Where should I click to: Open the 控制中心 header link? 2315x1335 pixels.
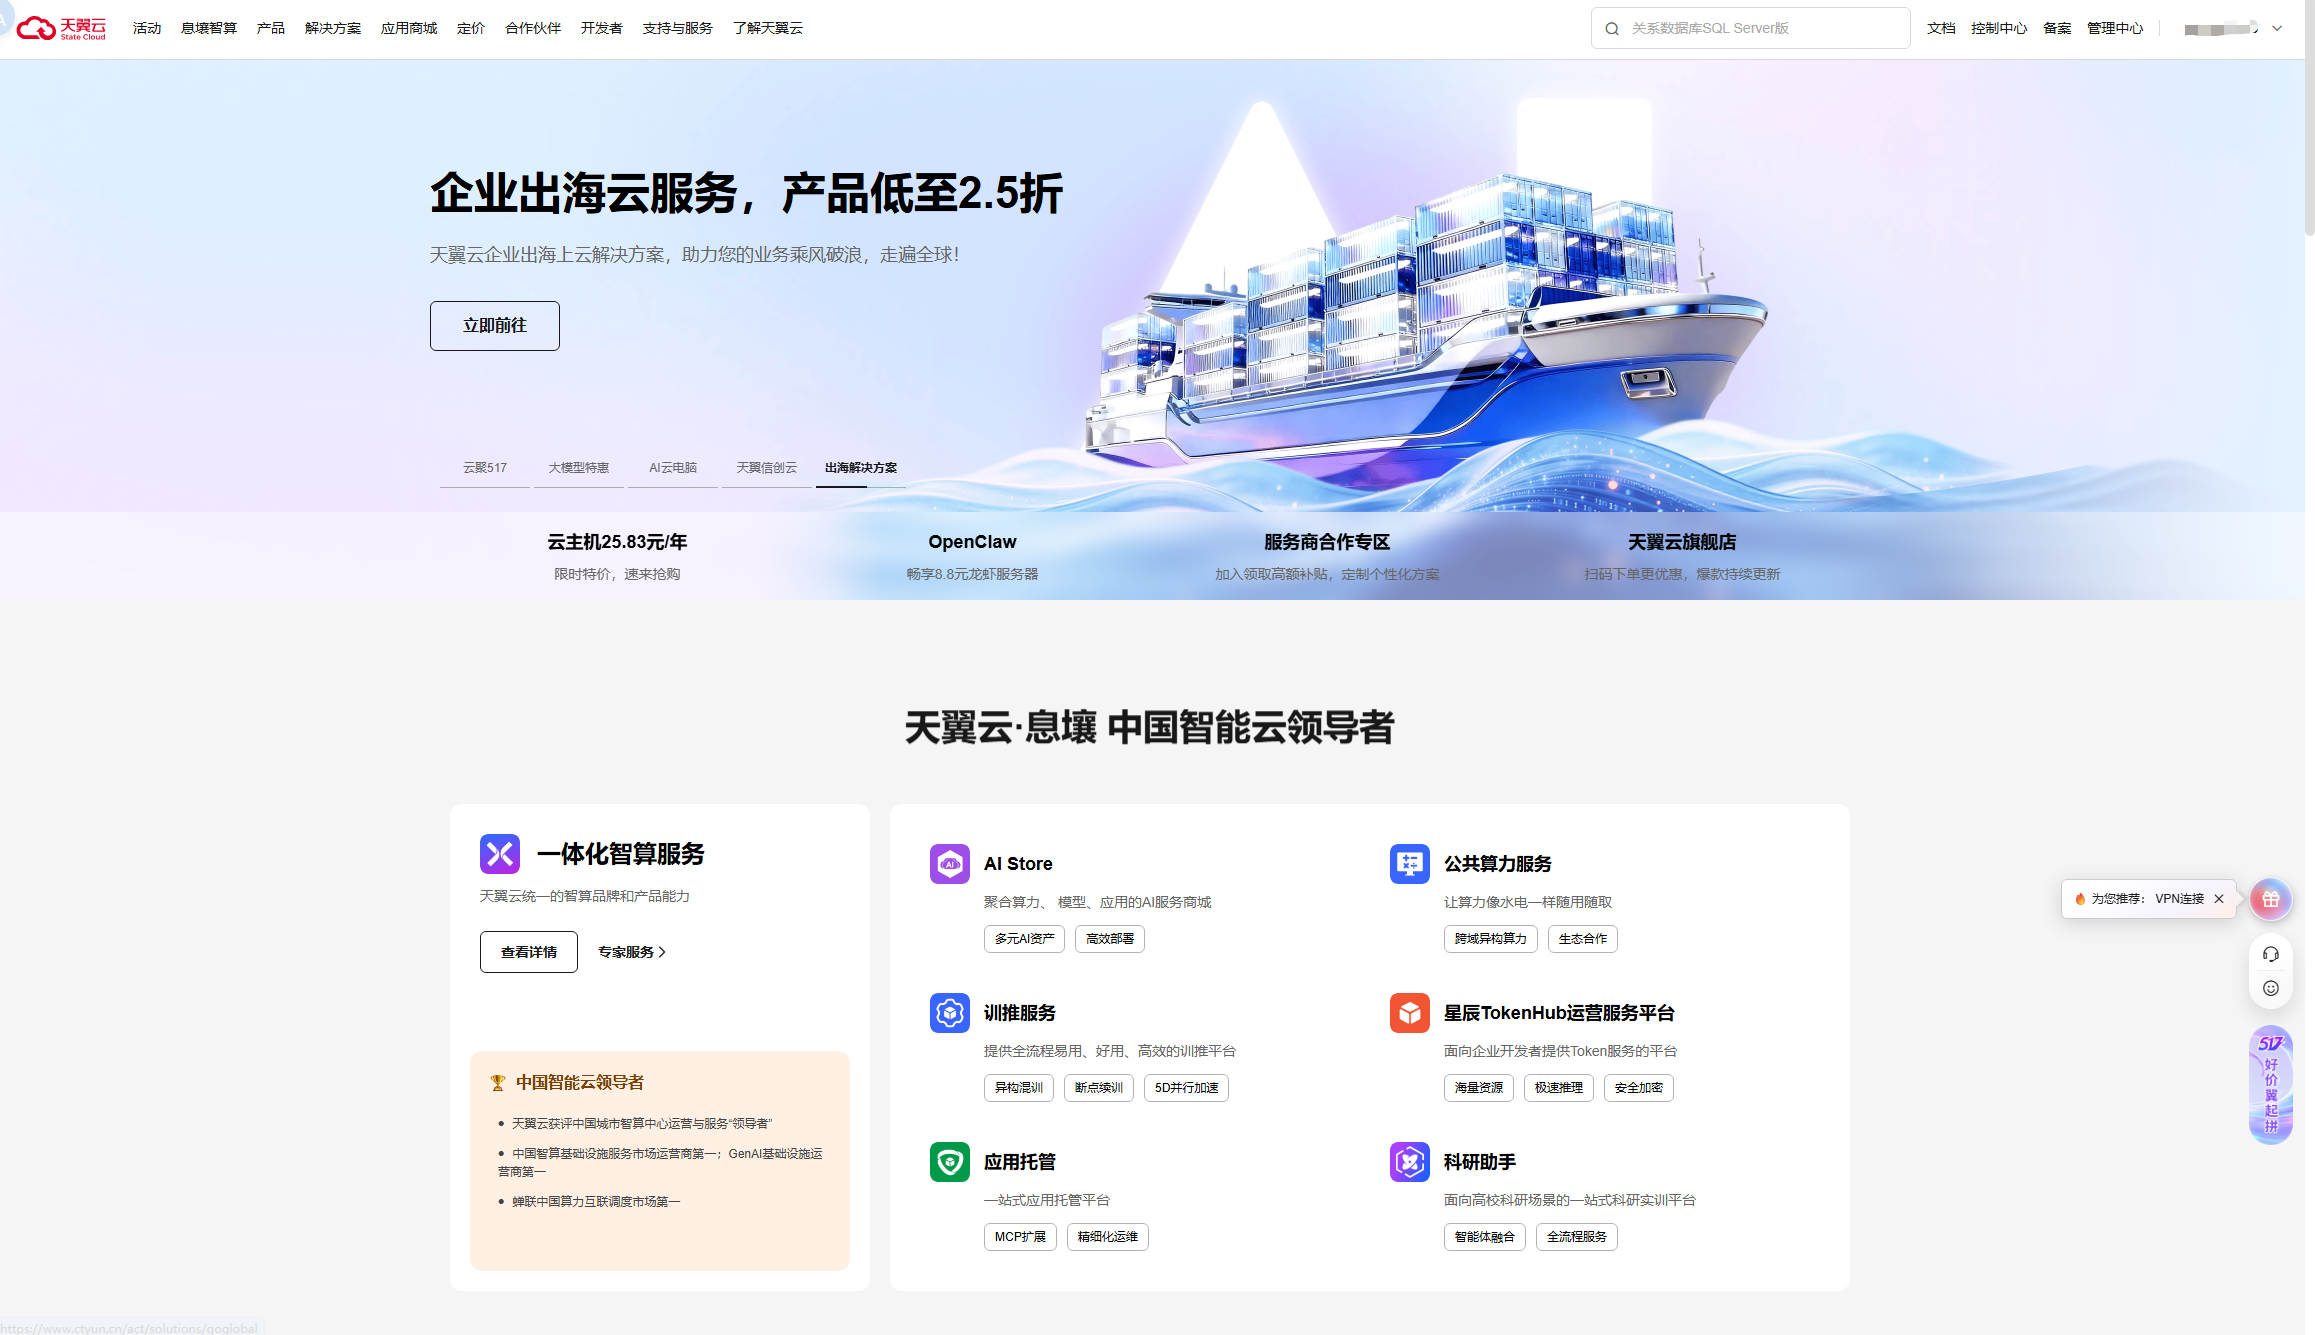1999,28
